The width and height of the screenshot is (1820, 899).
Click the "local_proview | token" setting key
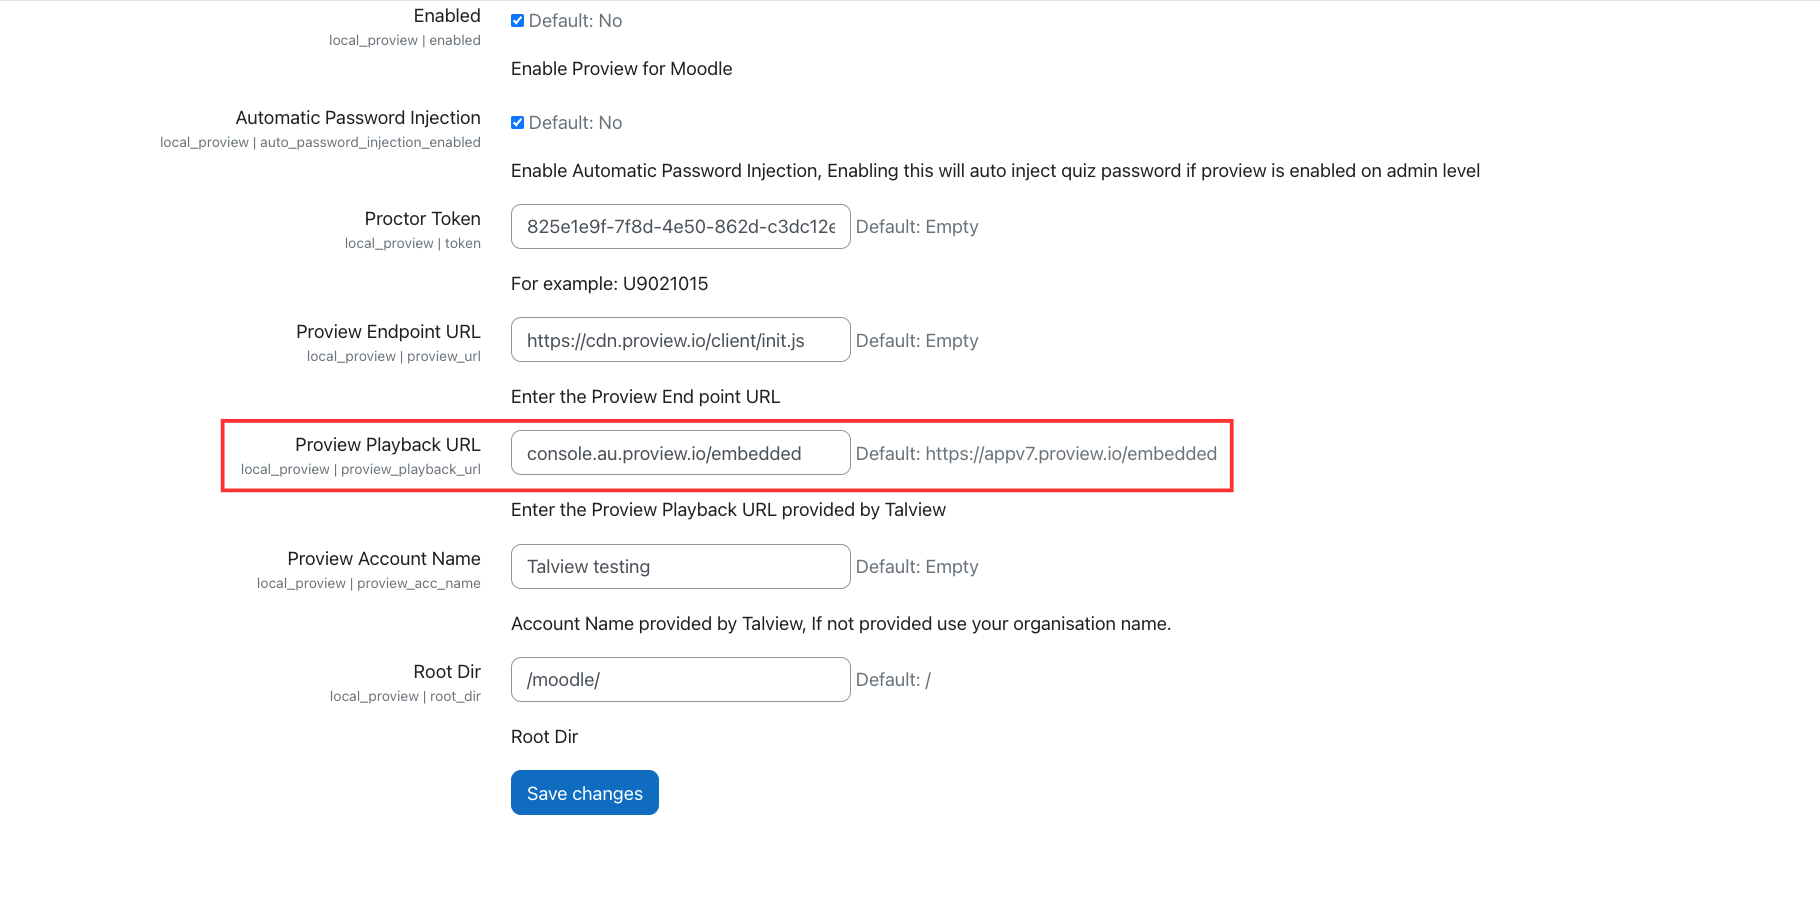pos(412,244)
